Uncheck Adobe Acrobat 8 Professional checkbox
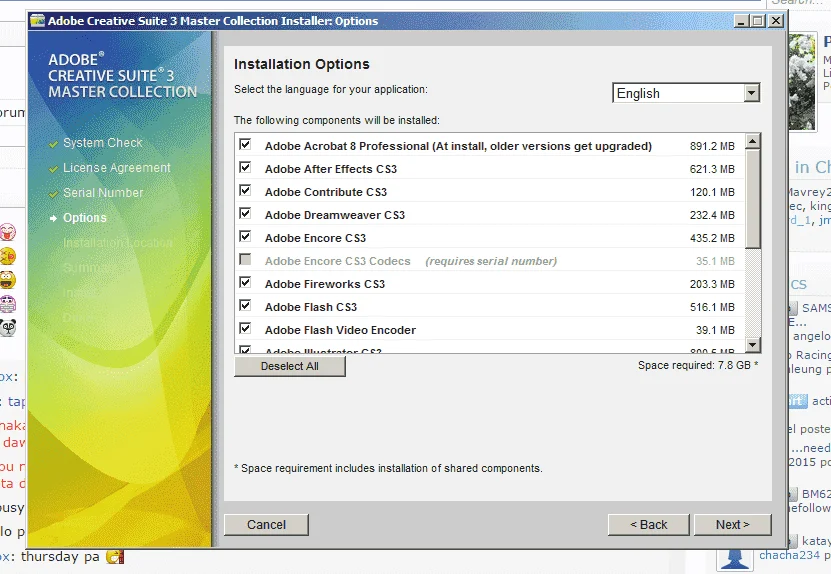 [x=245, y=144]
